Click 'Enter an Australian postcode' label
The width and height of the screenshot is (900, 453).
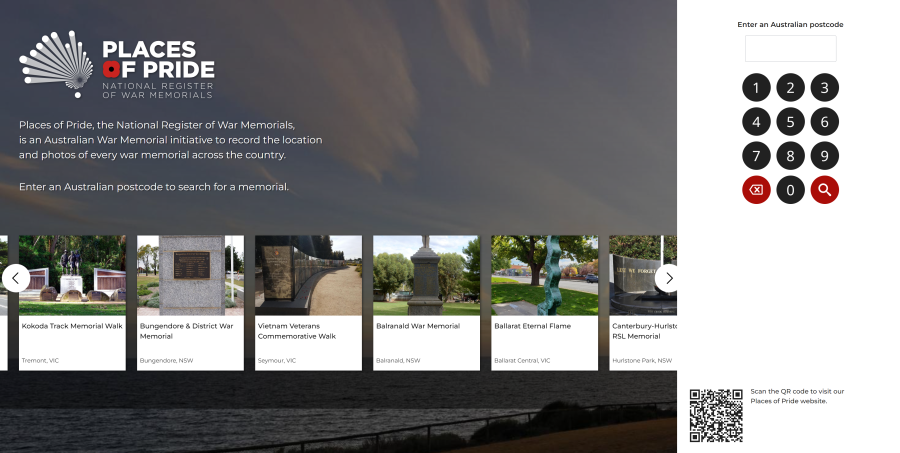[x=790, y=25]
